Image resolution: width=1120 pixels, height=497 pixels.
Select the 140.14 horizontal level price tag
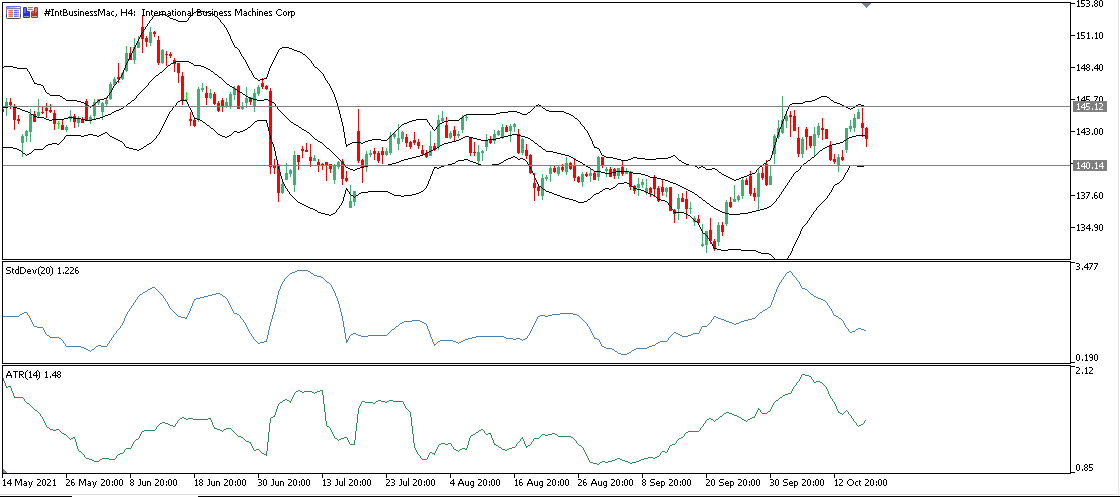(x=1091, y=166)
